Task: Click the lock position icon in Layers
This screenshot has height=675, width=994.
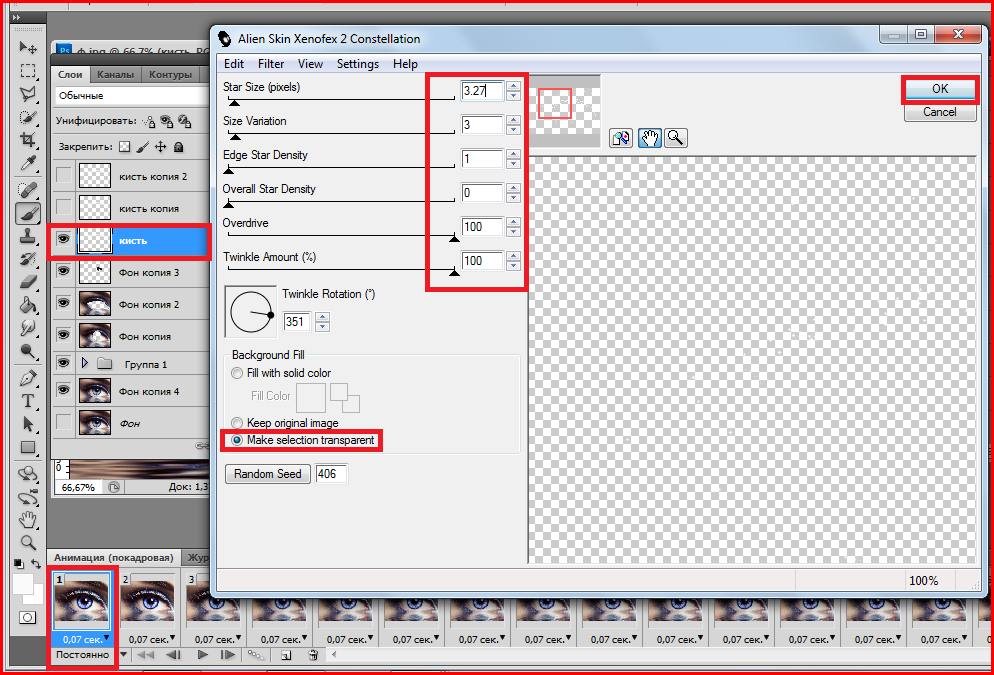Action: (161, 147)
